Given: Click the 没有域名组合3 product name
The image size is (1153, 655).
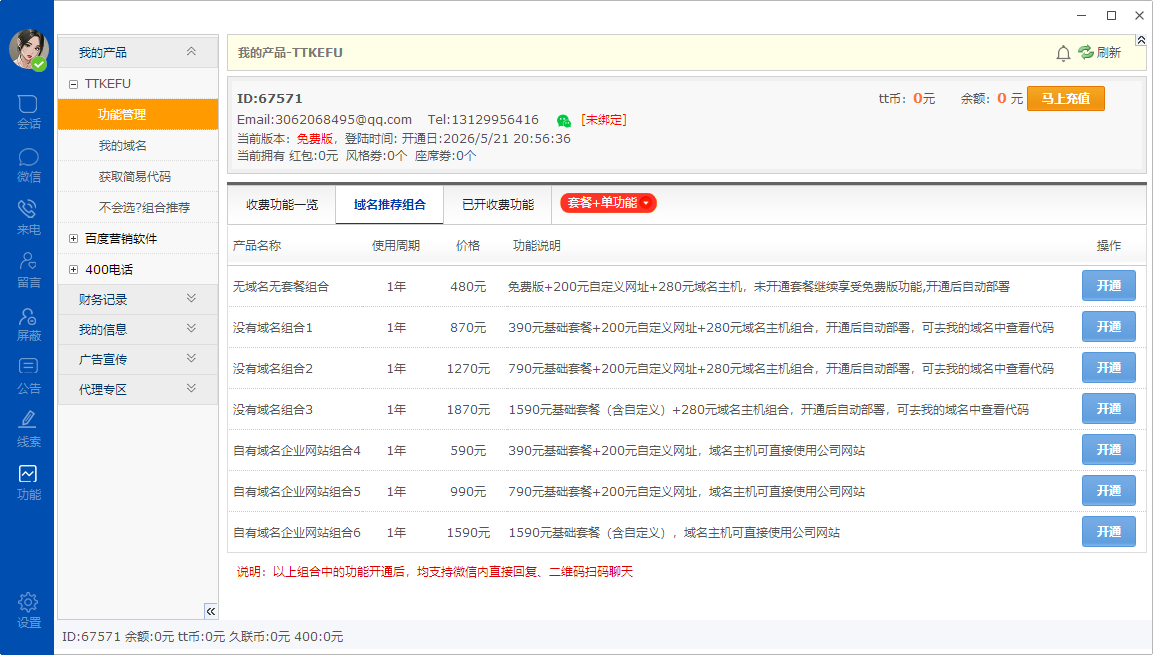Looking at the screenshot, I should (273, 409).
